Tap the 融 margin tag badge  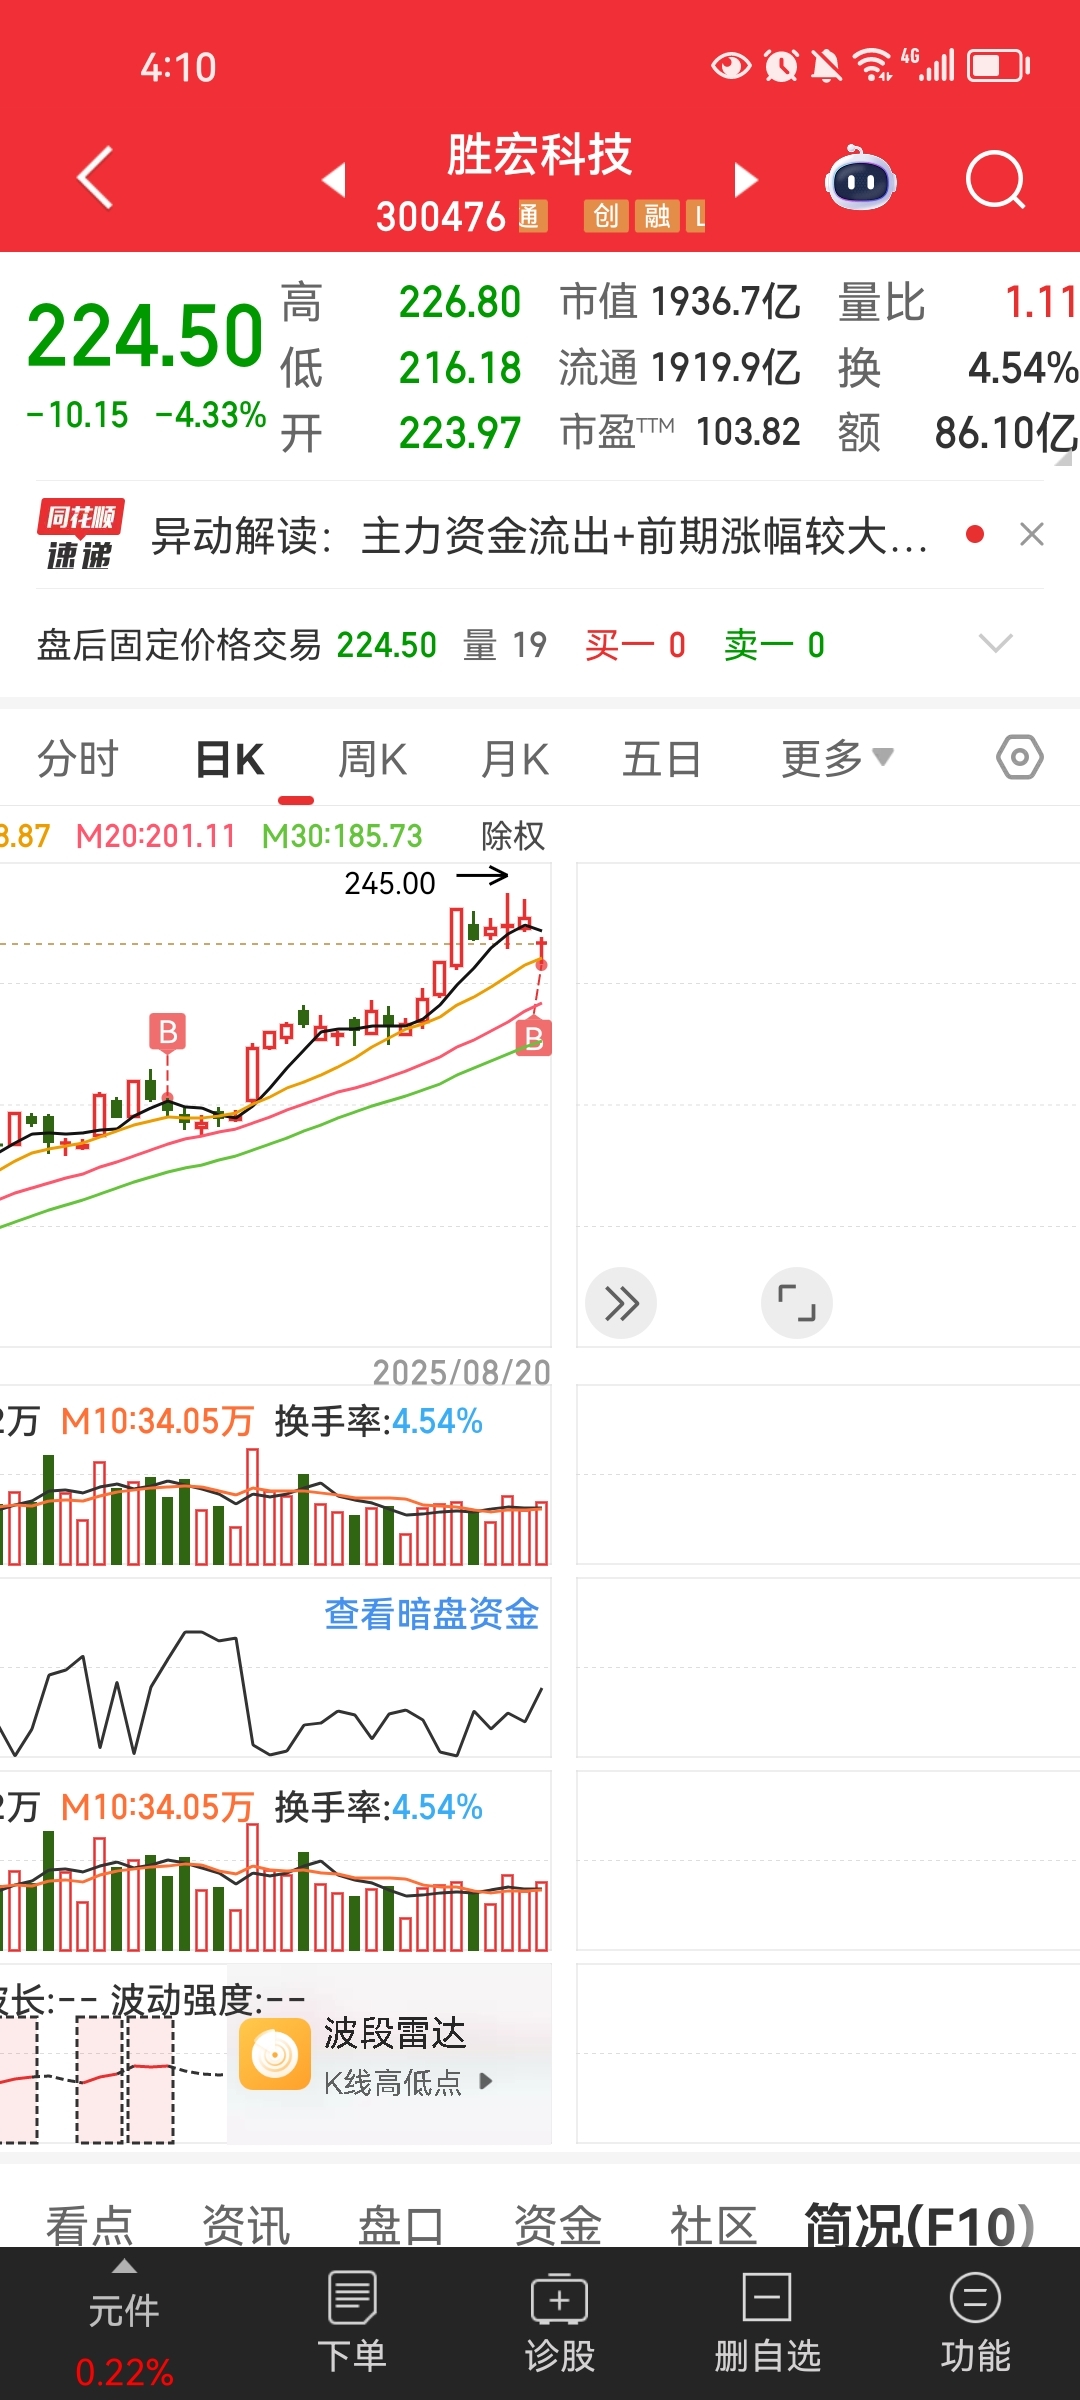click(657, 216)
